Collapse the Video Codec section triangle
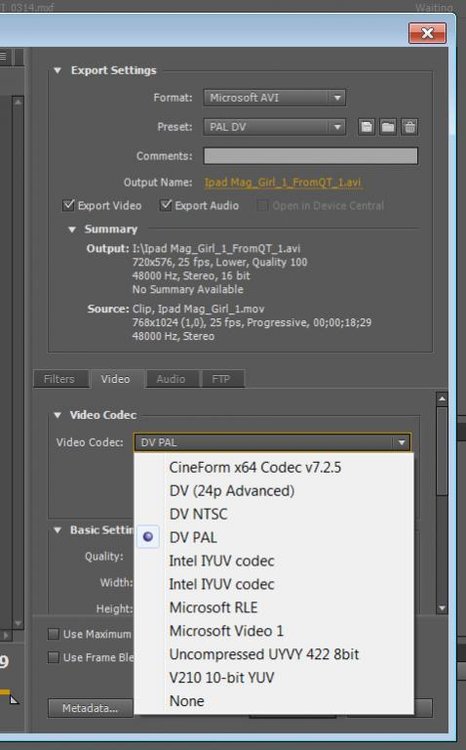466x750 pixels. pos(57,415)
